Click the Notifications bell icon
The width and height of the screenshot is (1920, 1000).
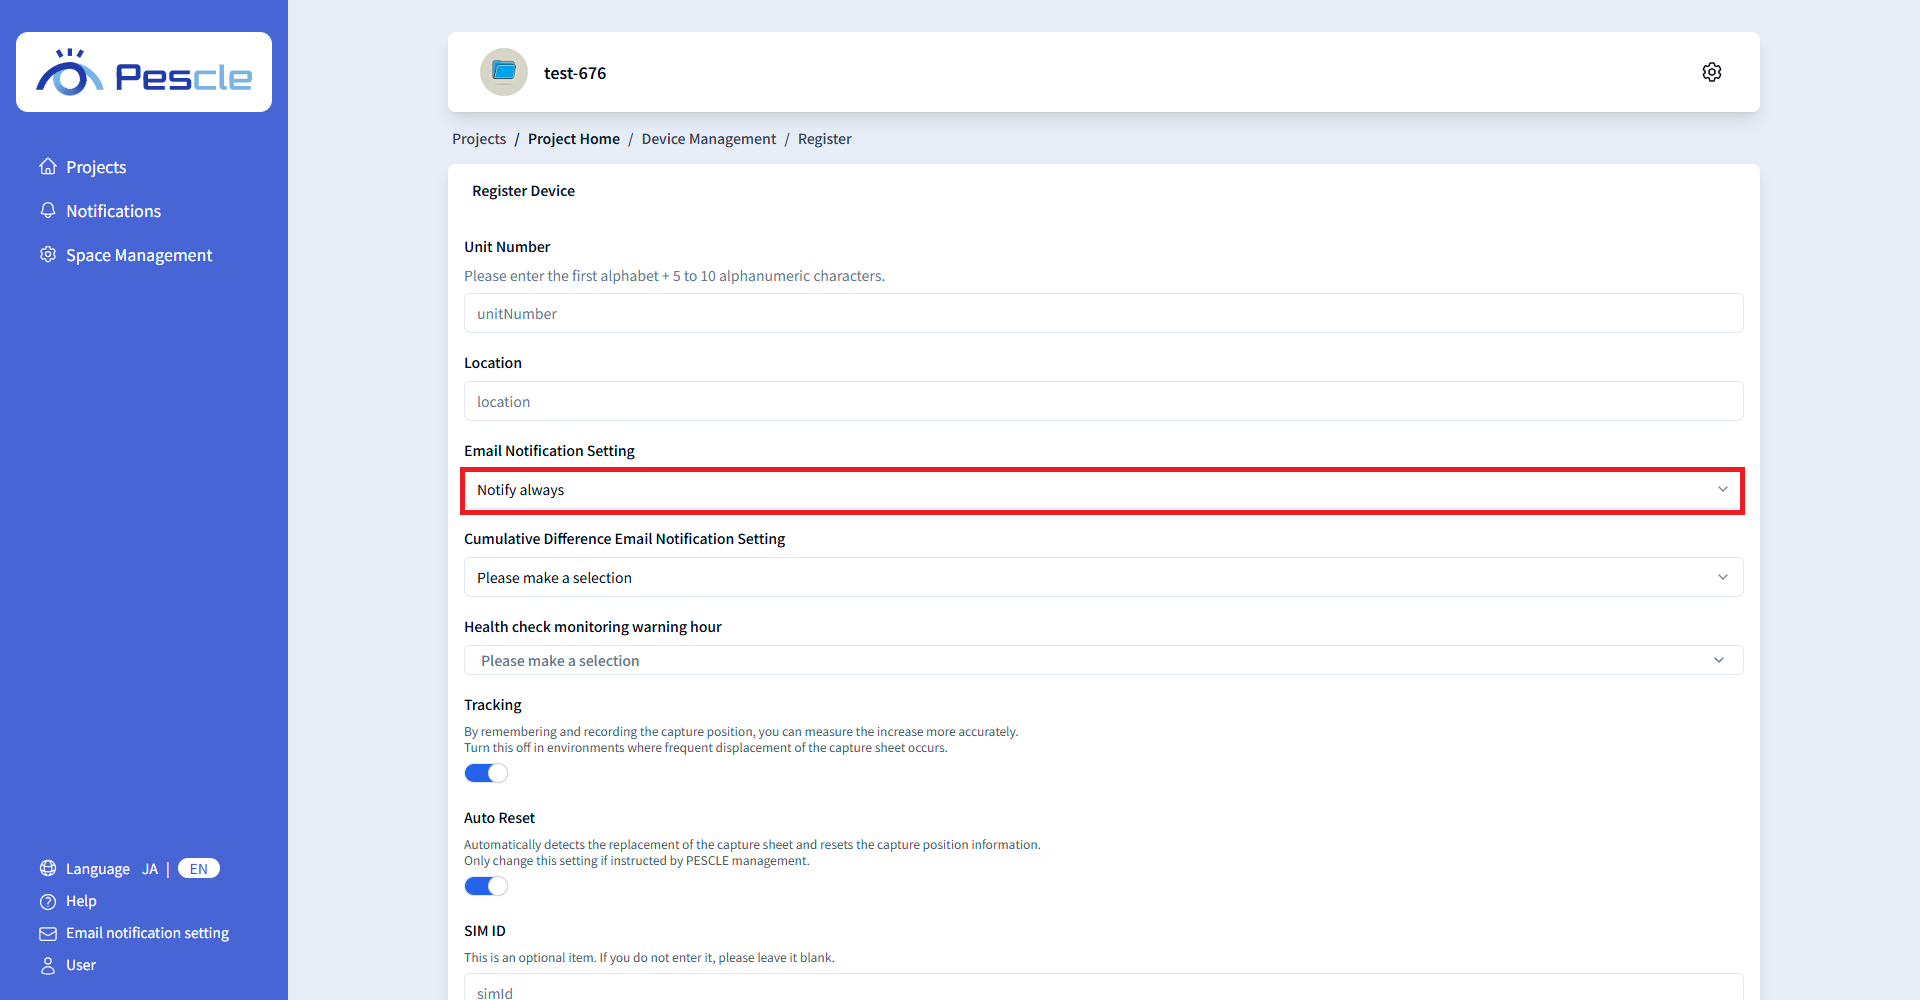[x=48, y=211]
